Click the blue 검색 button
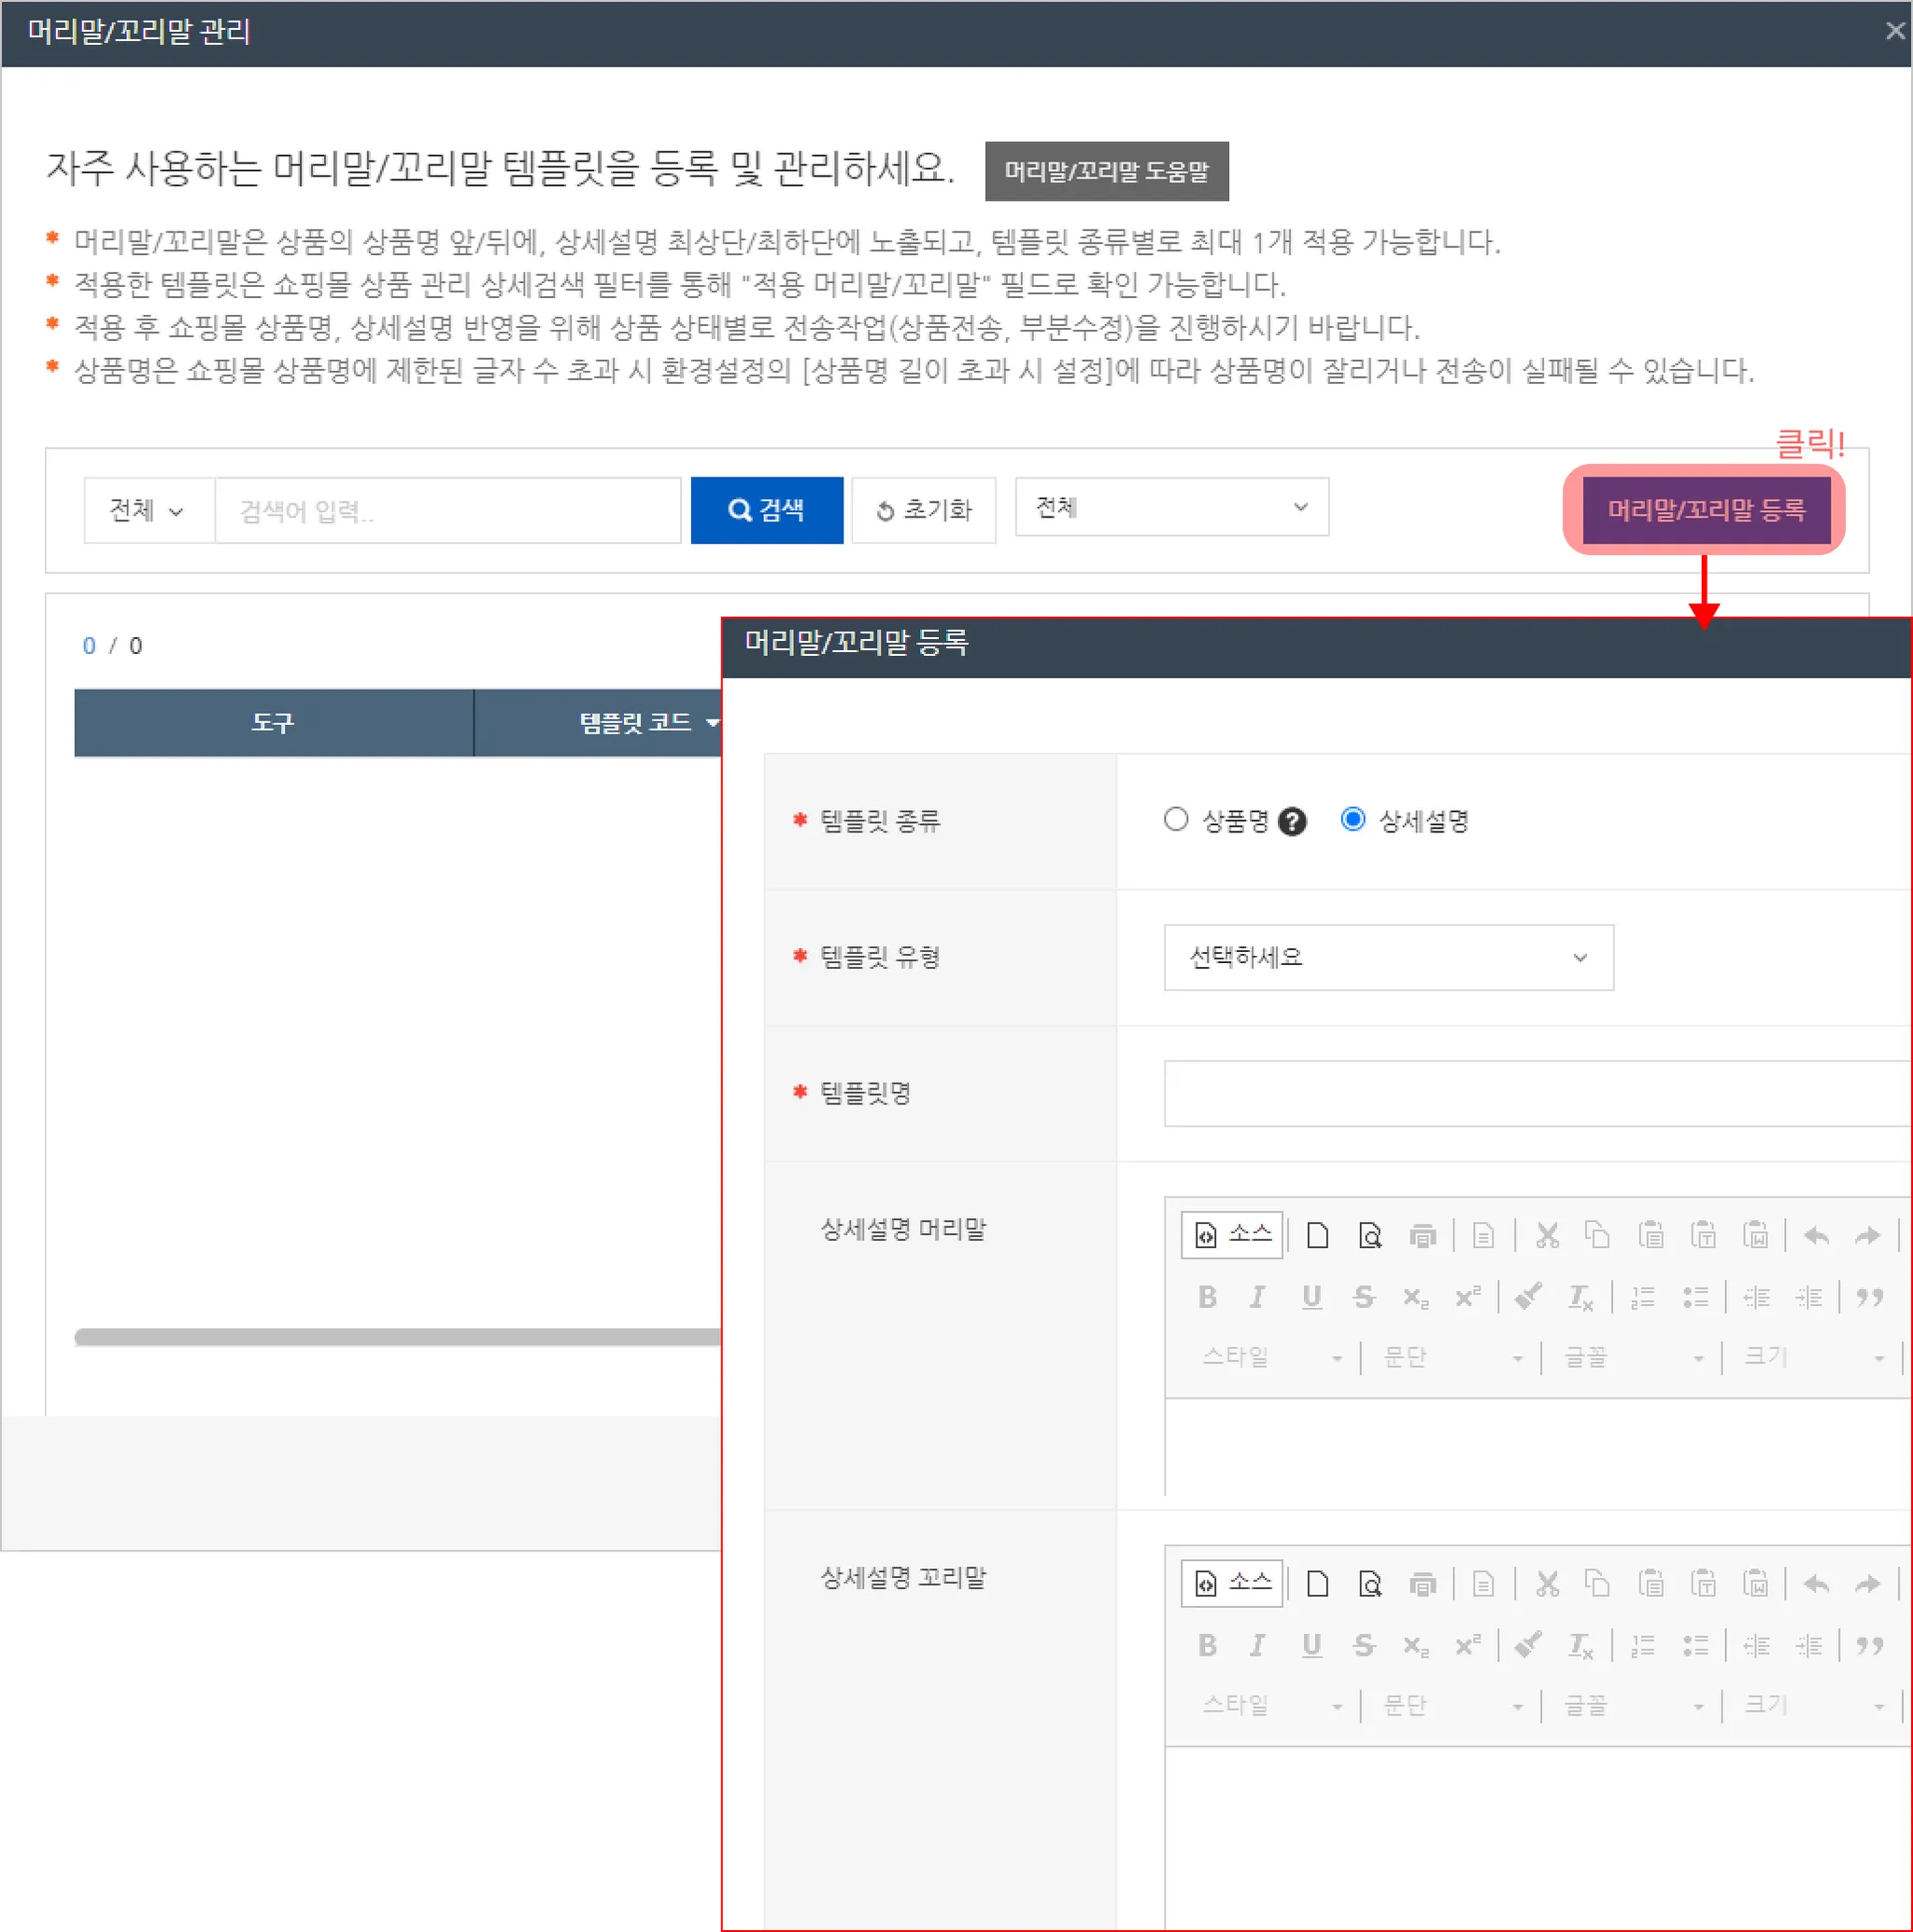Image resolution: width=1913 pixels, height=1932 pixels. (x=766, y=510)
